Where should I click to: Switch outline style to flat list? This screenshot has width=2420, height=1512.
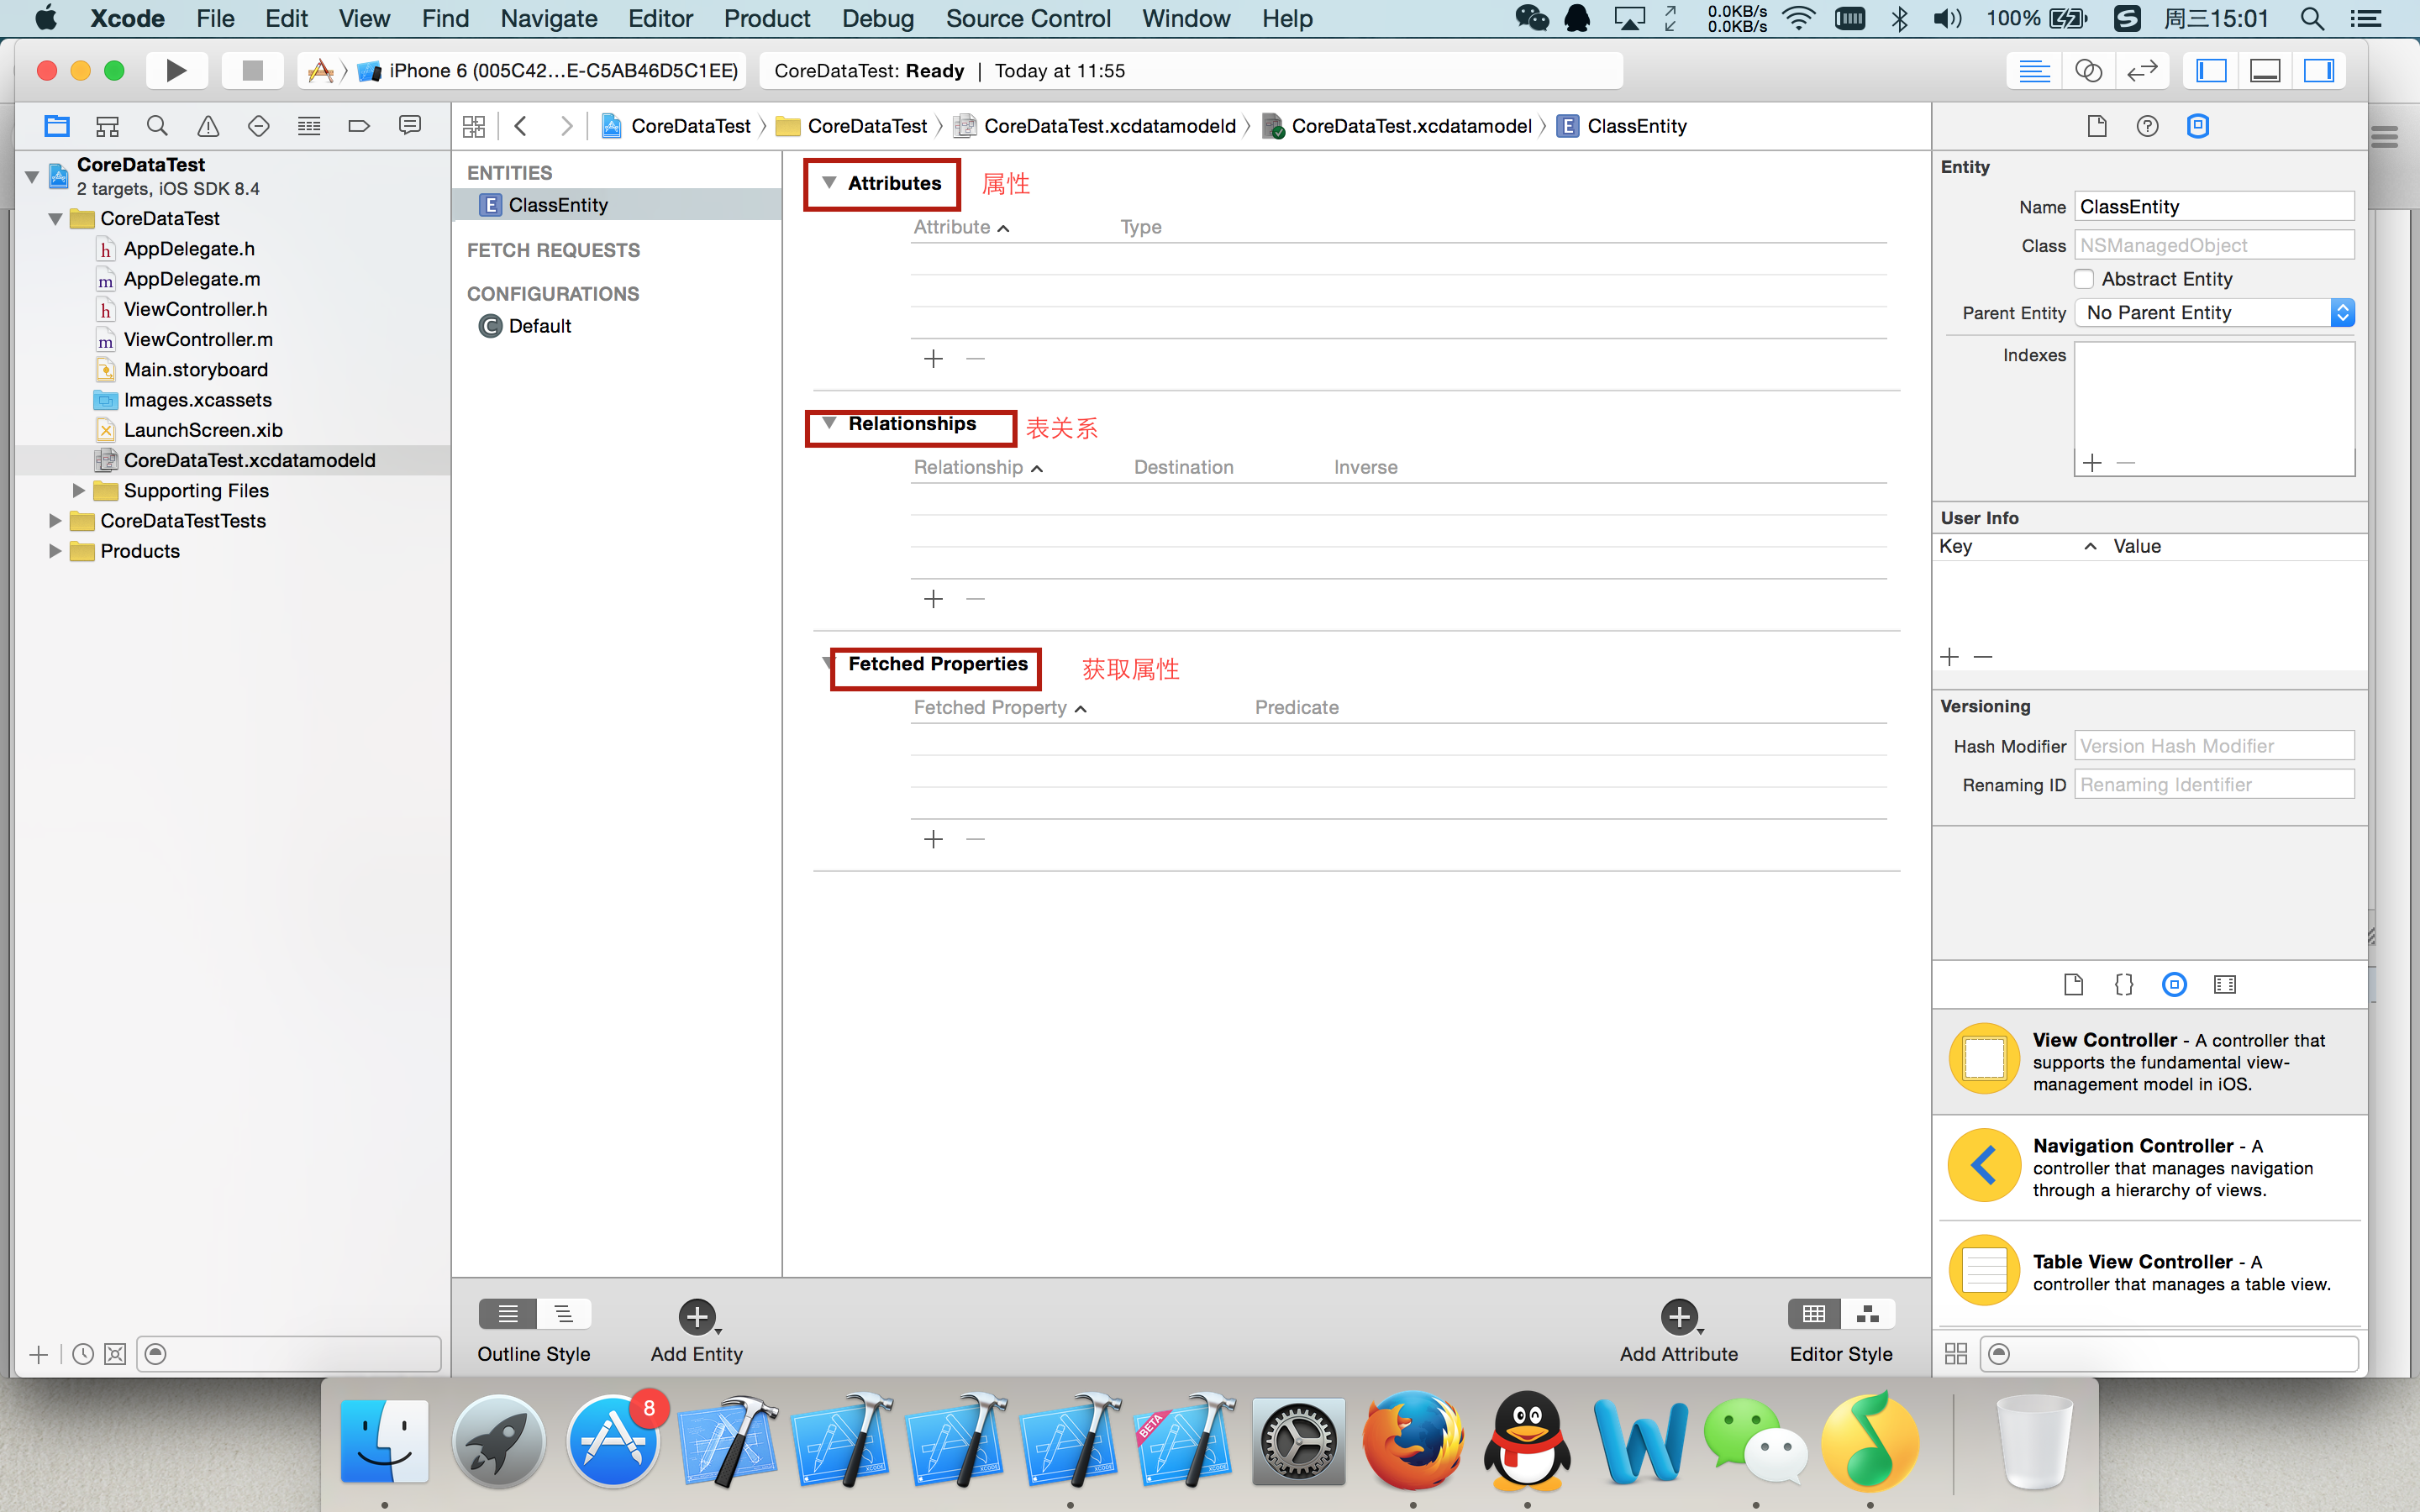508,1314
